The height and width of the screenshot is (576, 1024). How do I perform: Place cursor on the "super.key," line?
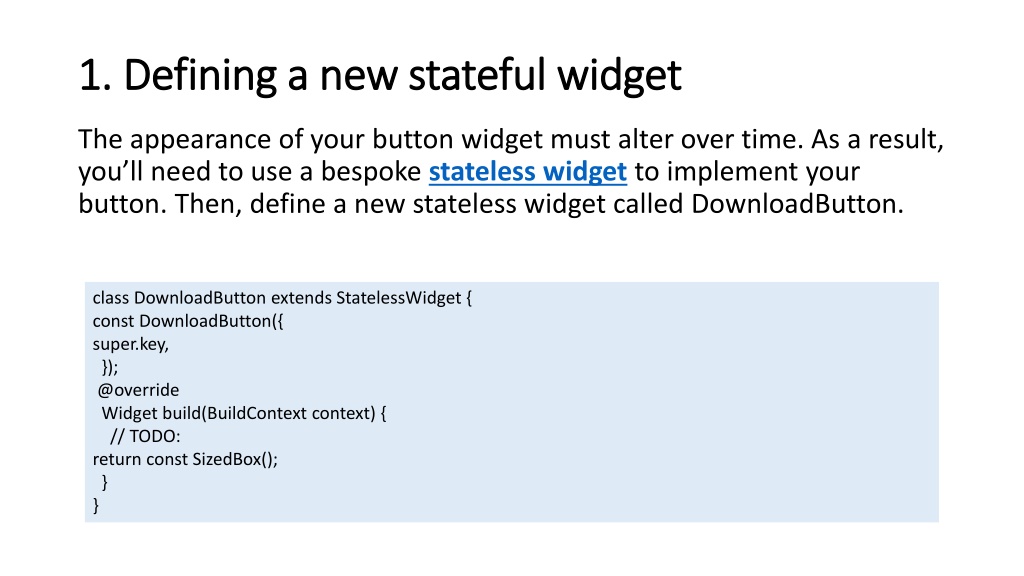tap(131, 344)
